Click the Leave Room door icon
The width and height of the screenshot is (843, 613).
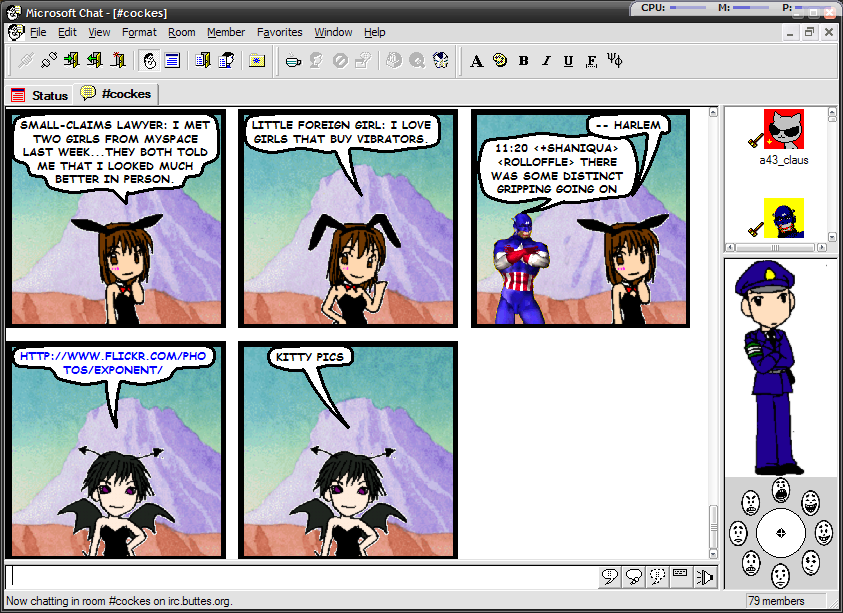coord(95,61)
